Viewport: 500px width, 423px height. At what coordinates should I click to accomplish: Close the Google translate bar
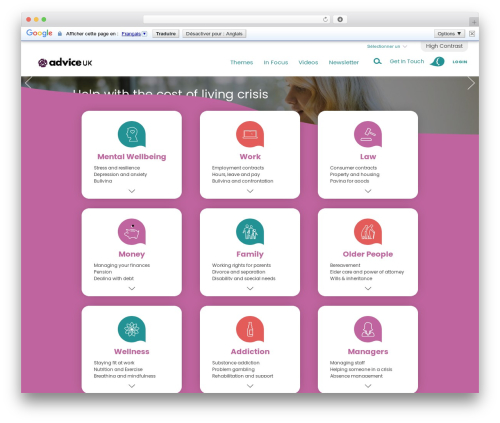472,34
